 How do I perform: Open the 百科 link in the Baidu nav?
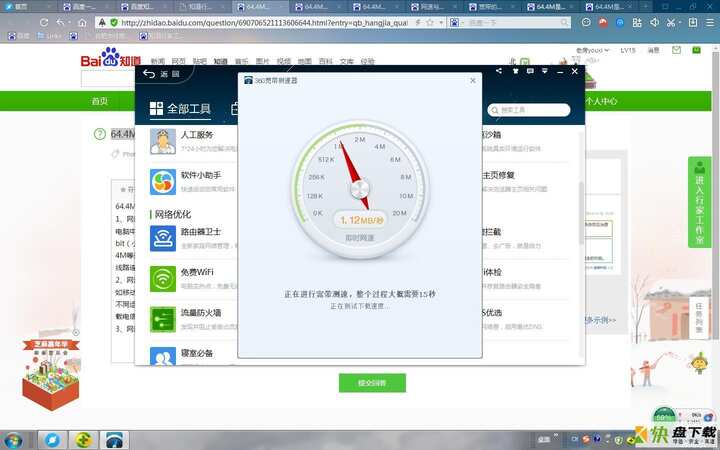pyautogui.click(x=326, y=61)
